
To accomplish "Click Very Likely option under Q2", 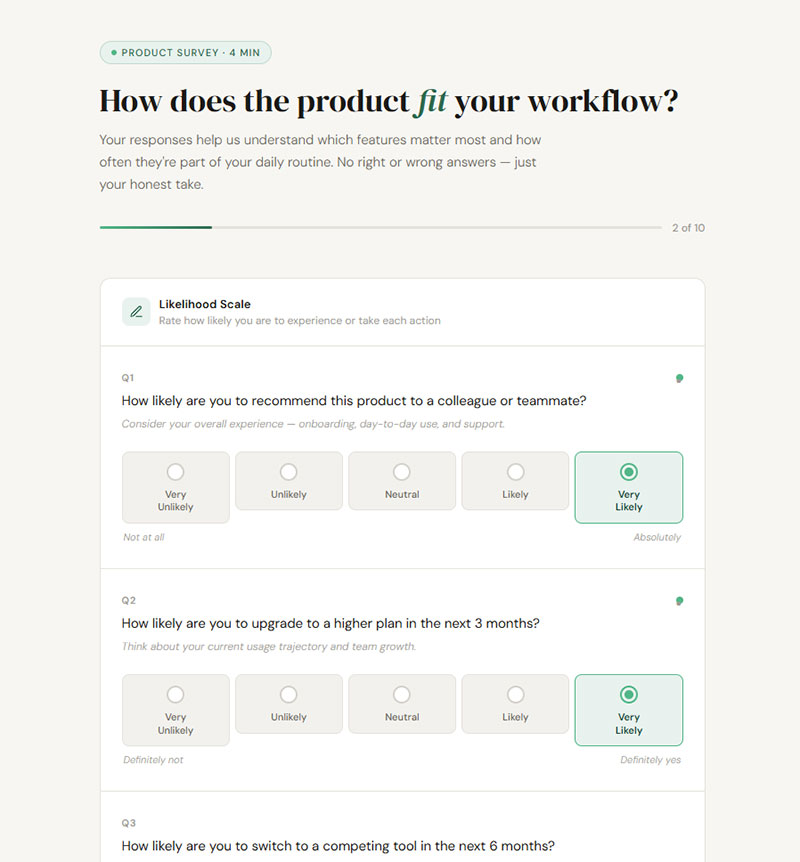I will (x=628, y=710).
